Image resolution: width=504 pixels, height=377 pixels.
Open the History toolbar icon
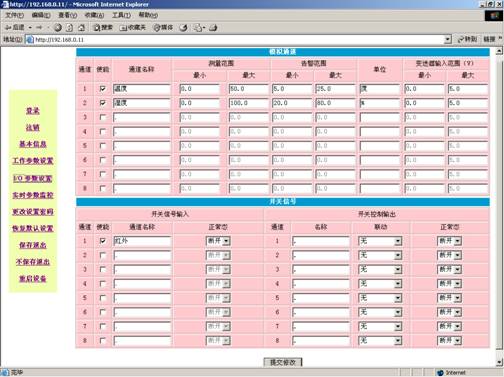point(183,28)
